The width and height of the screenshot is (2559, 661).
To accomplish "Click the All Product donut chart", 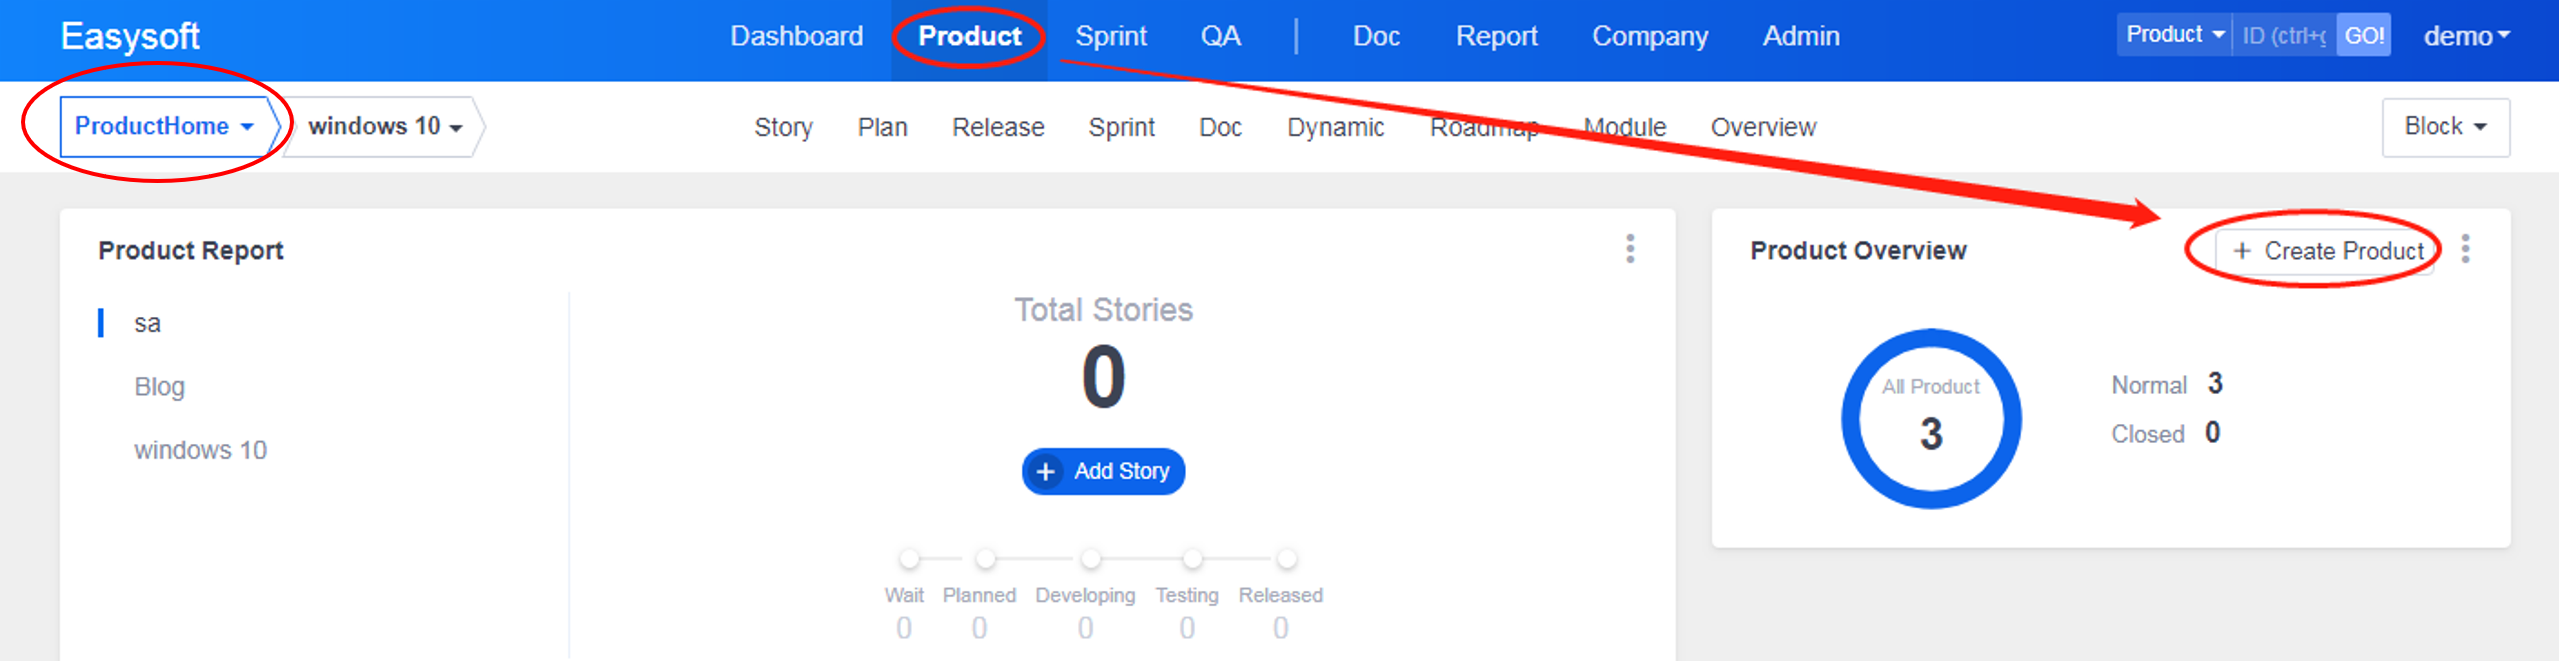I will point(1930,418).
